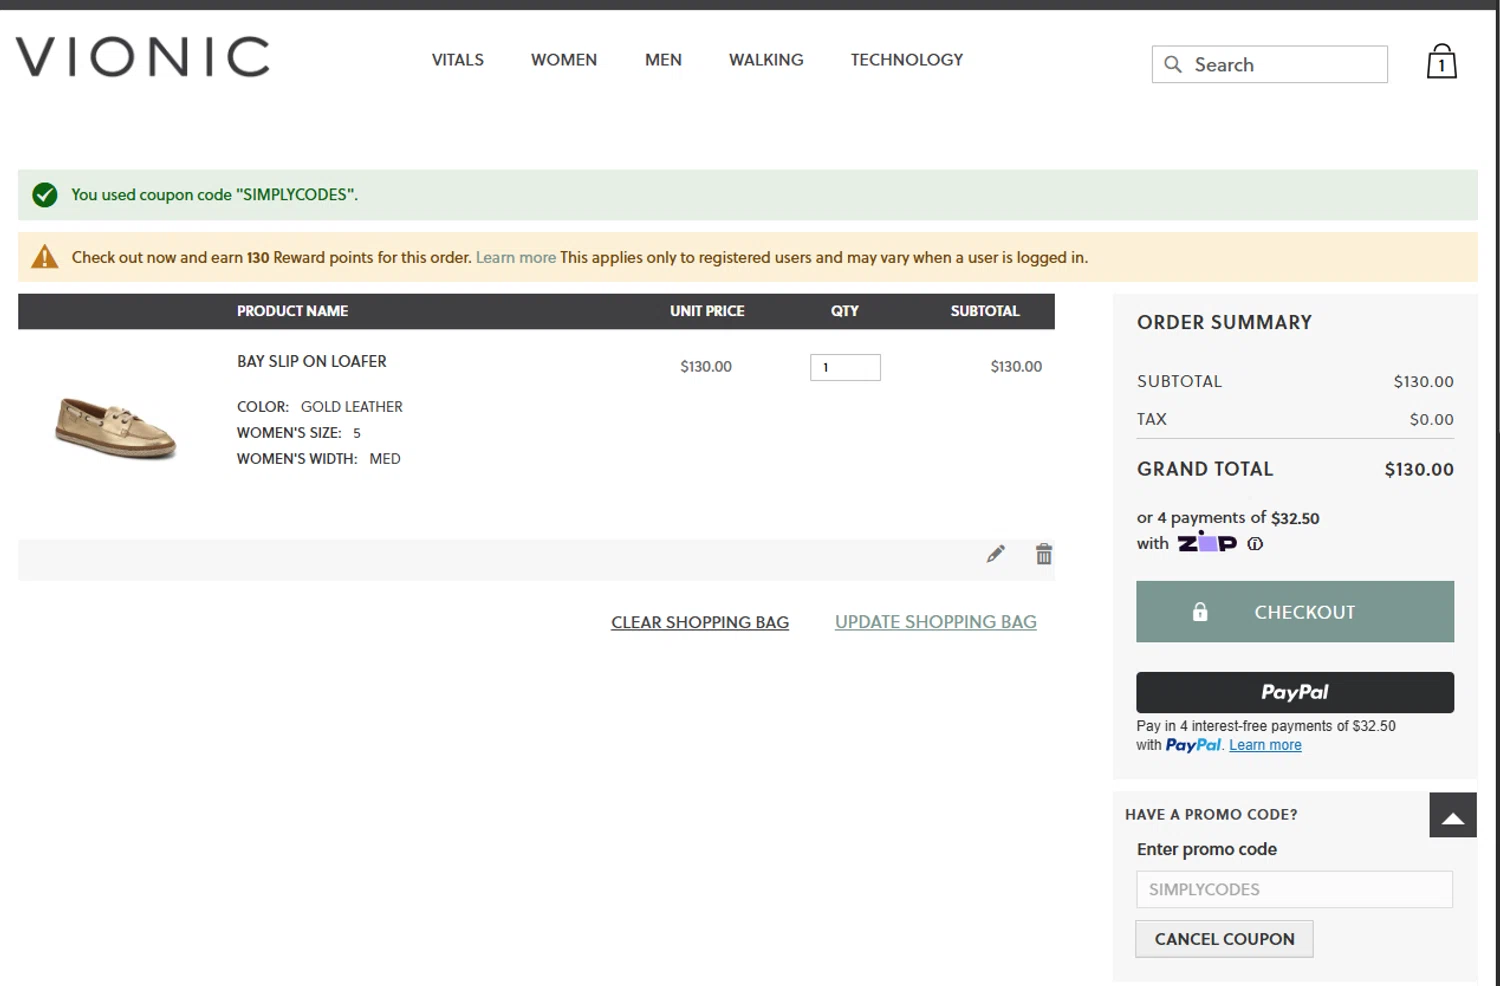Open the loafer product thumbnail
Screen dimensions: 1500x986
115,428
